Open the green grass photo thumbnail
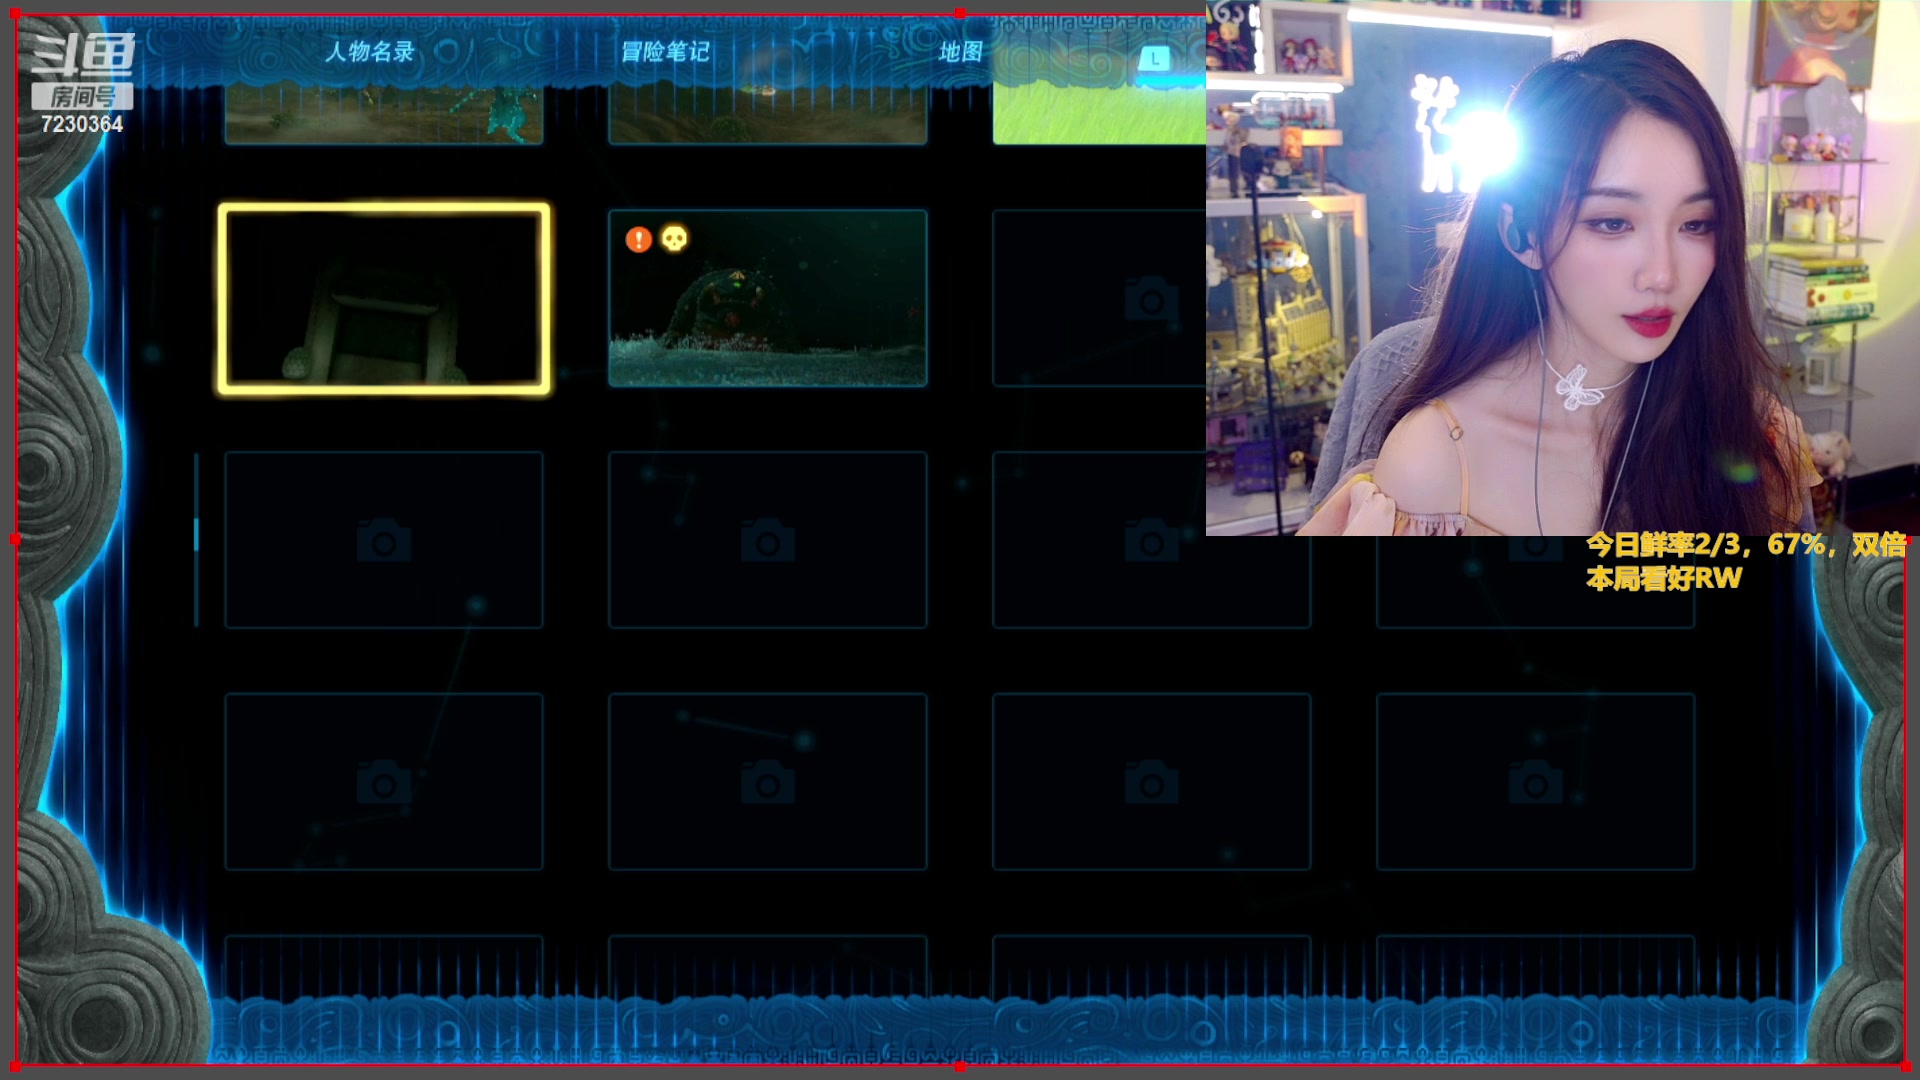Image resolution: width=1920 pixels, height=1080 pixels. click(x=1099, y=114)
